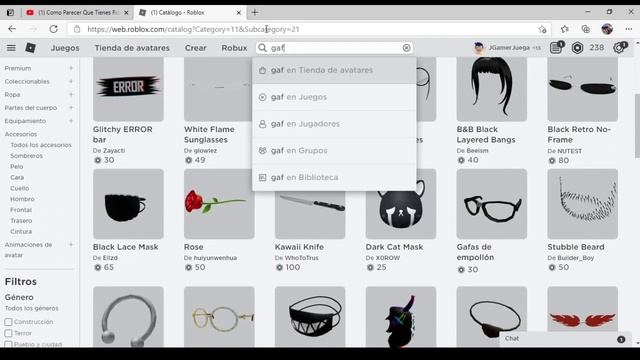Select the Hombro subcategory
The width and height of the screenshot is (640, 360).
pyautogui.click(x=22, y=199)
